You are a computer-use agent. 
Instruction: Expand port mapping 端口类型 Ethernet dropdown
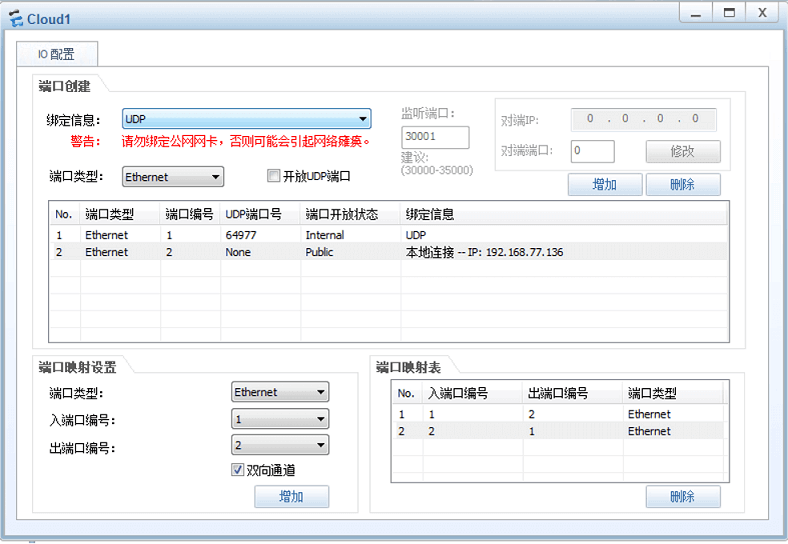[x=280, y=392]
